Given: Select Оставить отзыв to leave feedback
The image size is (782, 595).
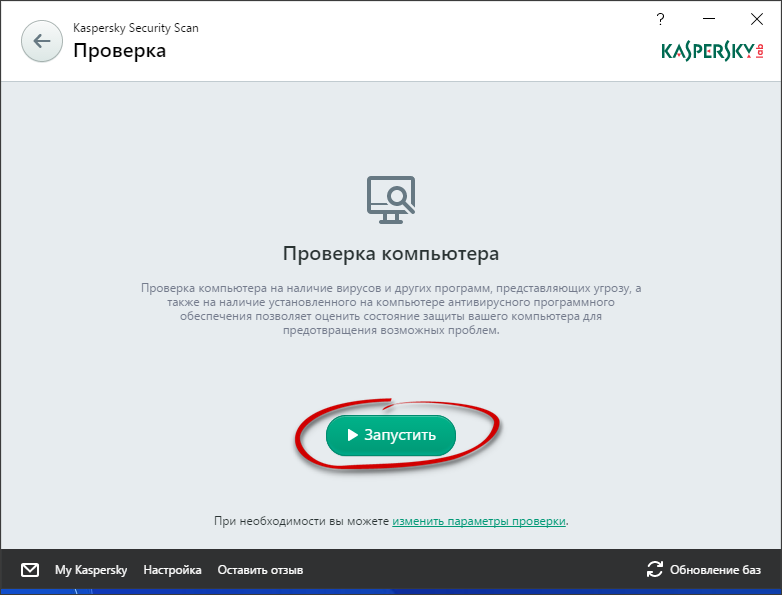Looking at the screenshot, I should (x=260, y=570).
